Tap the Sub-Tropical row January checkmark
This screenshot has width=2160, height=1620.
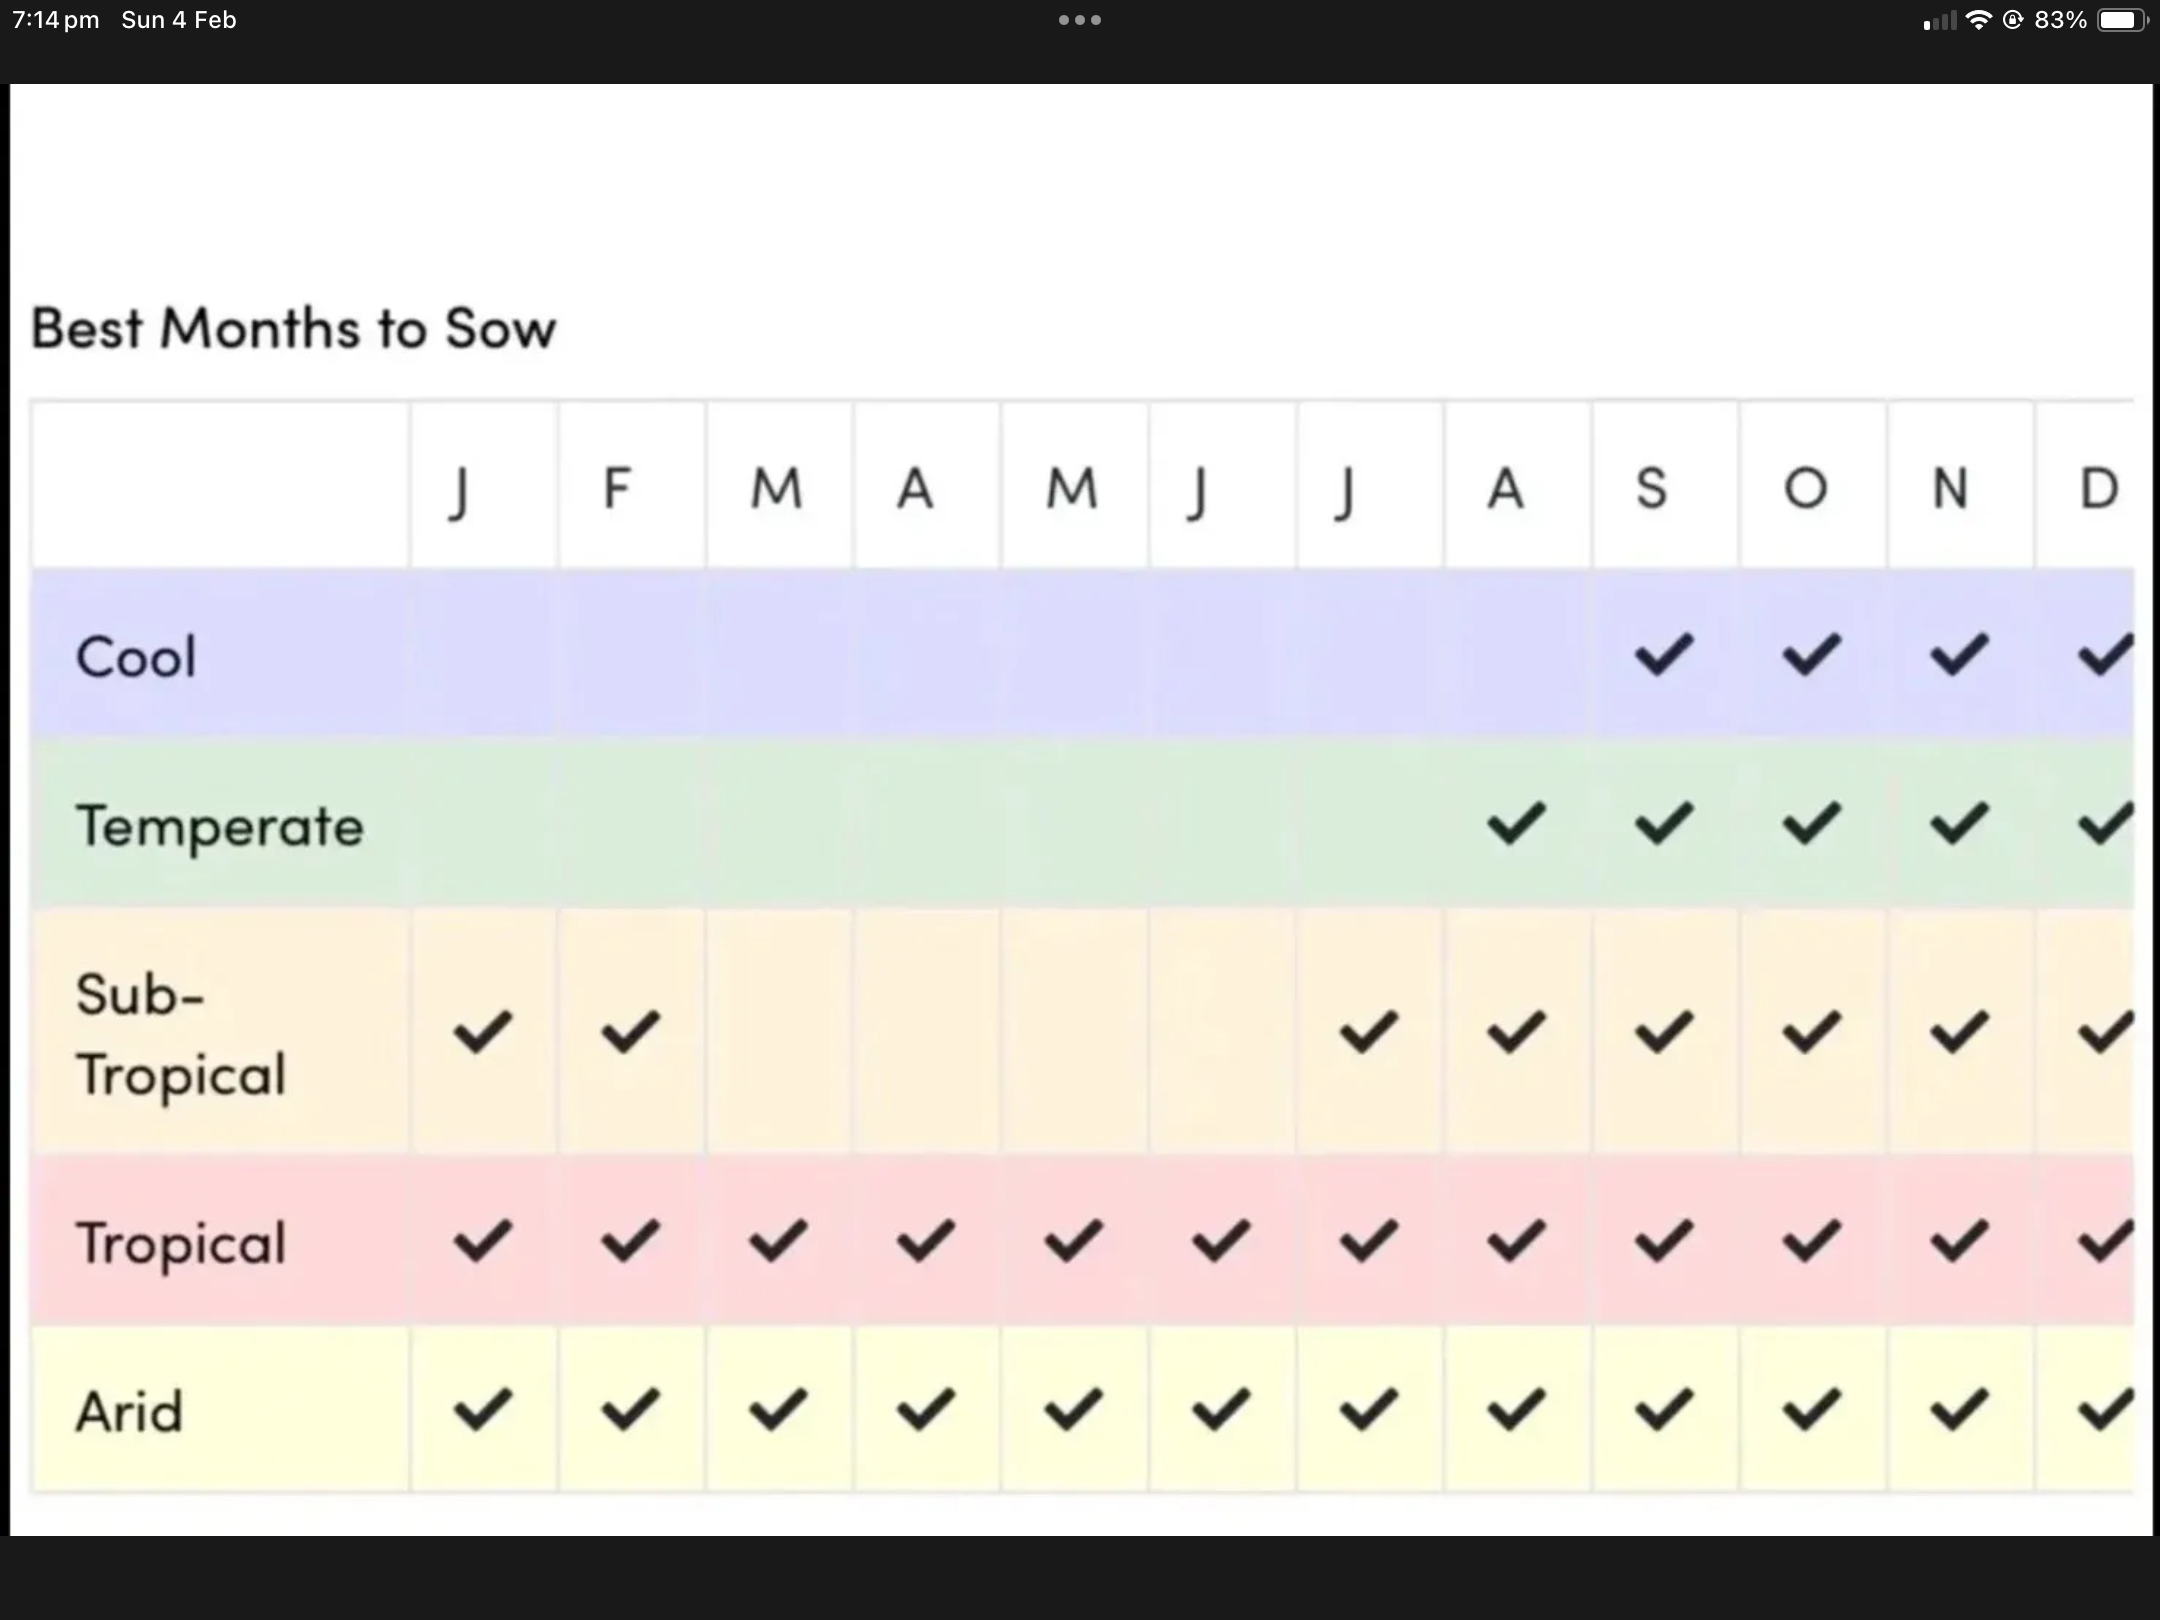click(x=483, y=1032)
